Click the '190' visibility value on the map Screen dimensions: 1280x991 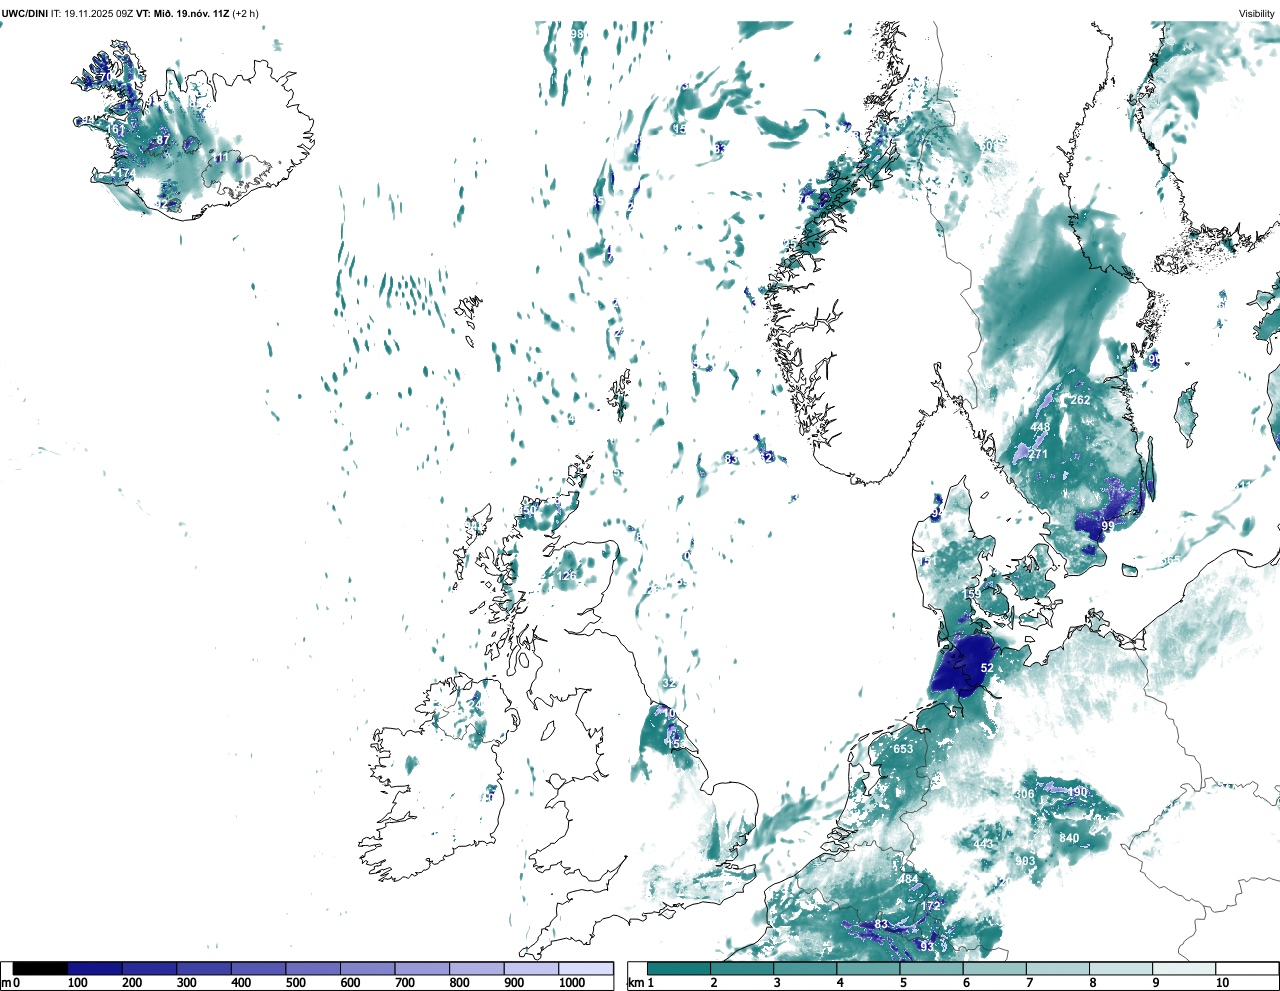(x=1077, y=792)
